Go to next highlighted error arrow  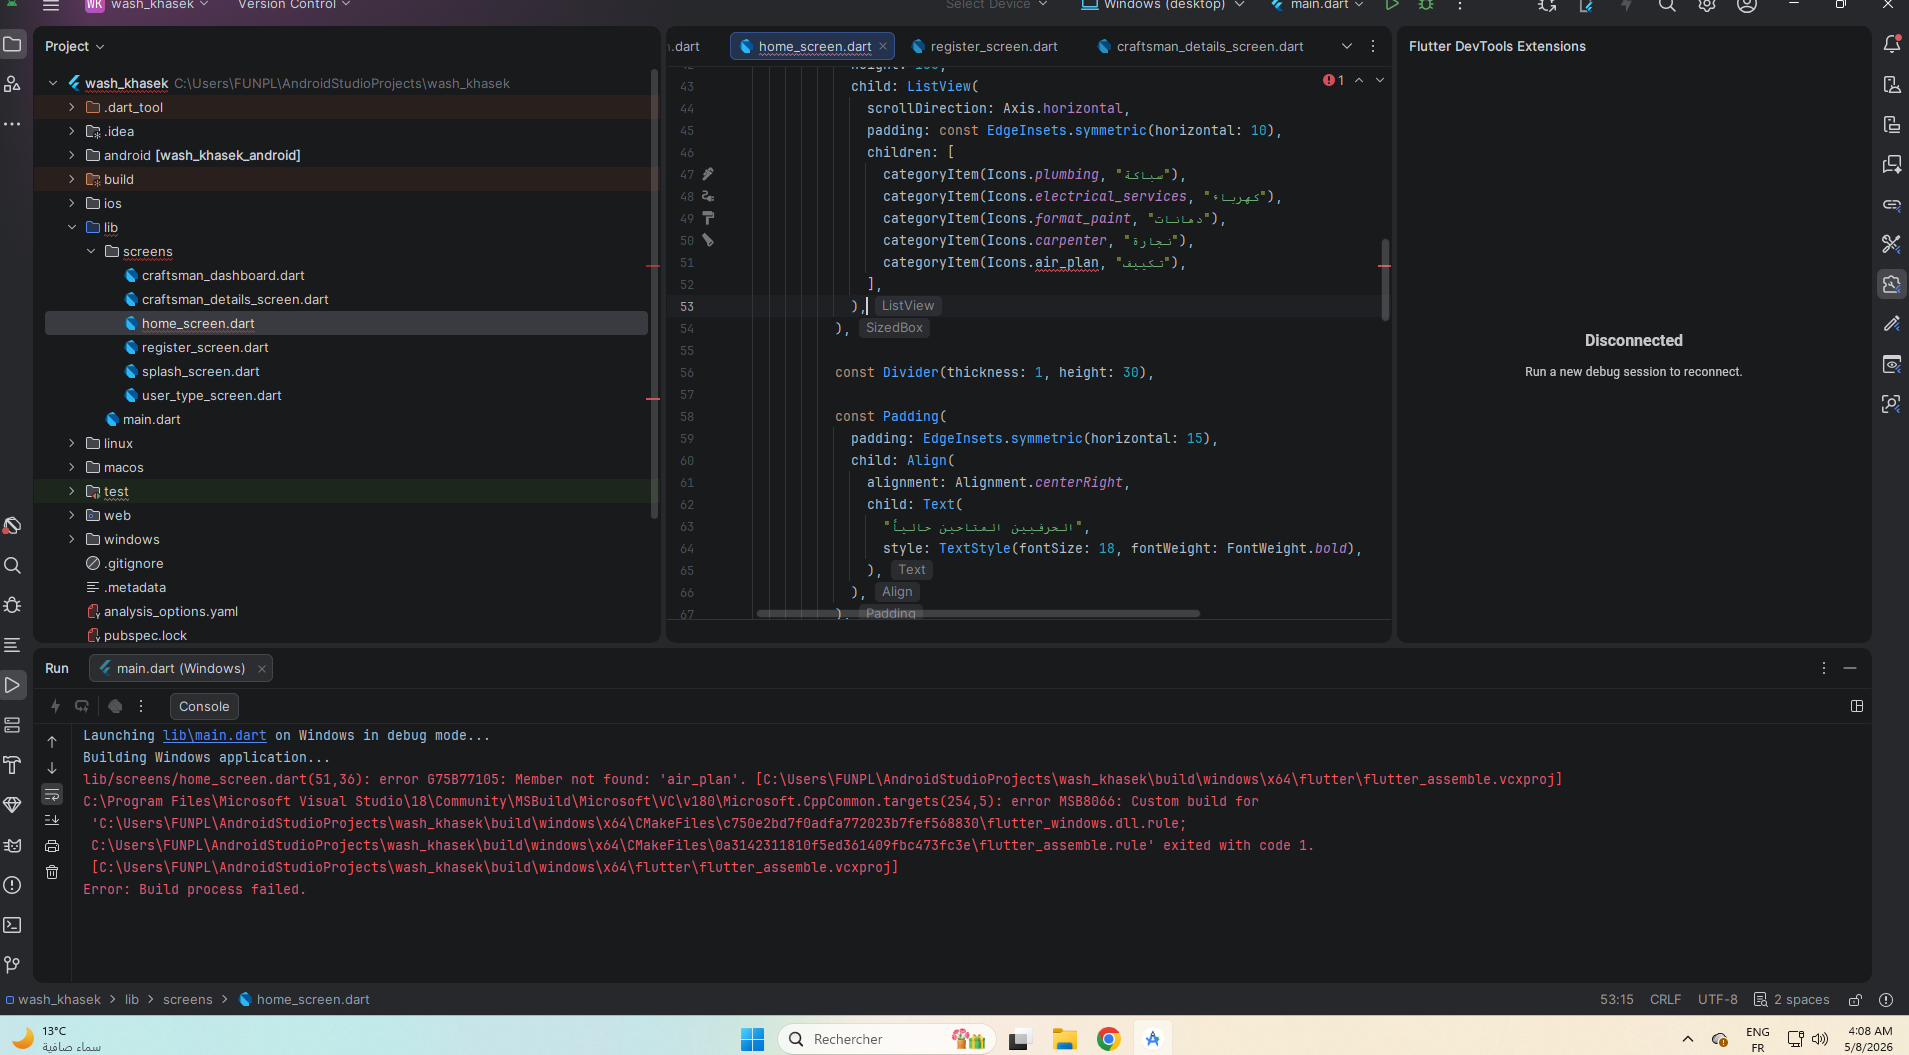1380,80
